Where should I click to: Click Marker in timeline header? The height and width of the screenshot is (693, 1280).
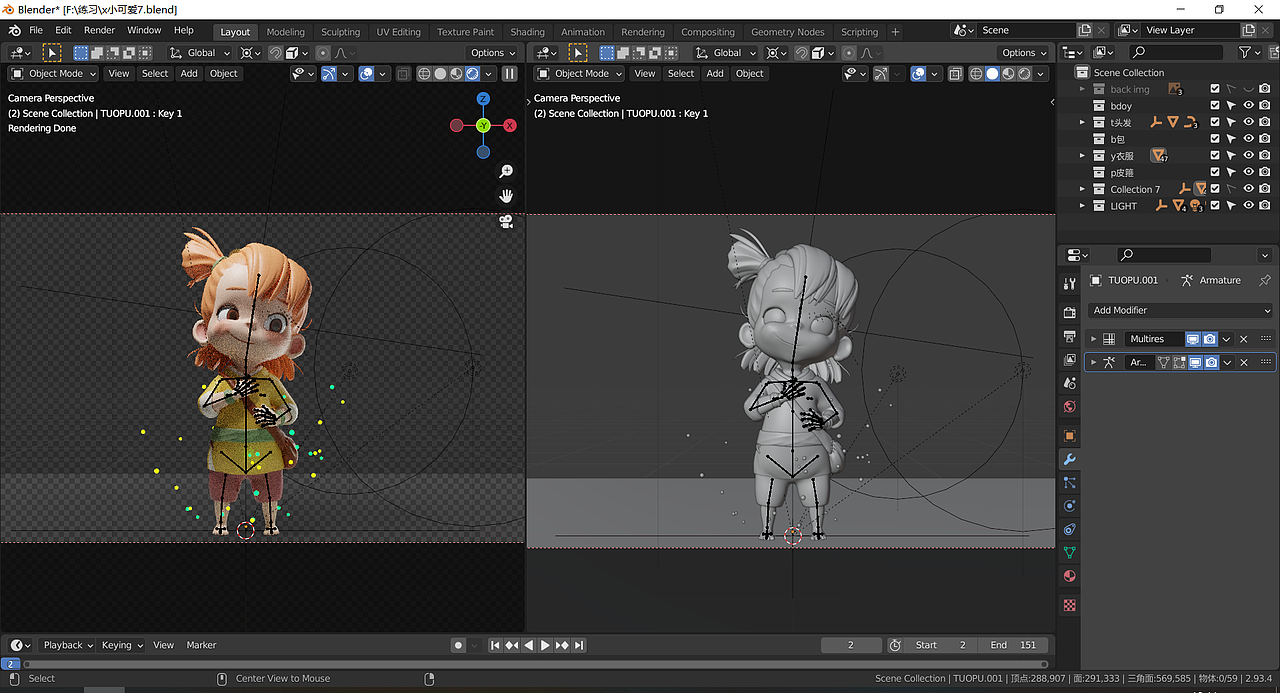(201, 645)
